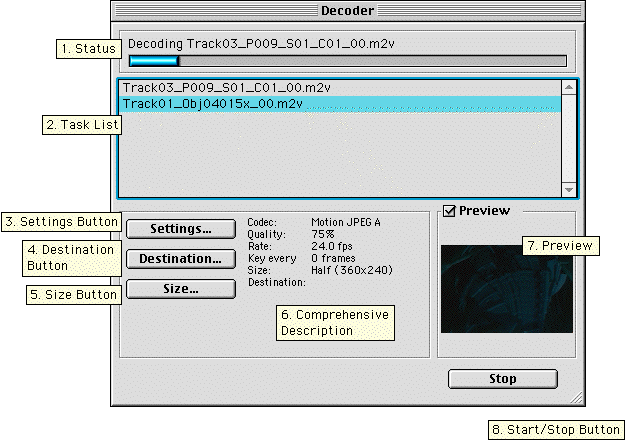628x442 pixels.
Task: Click the 'Key every' label
Action: (272, 259)
